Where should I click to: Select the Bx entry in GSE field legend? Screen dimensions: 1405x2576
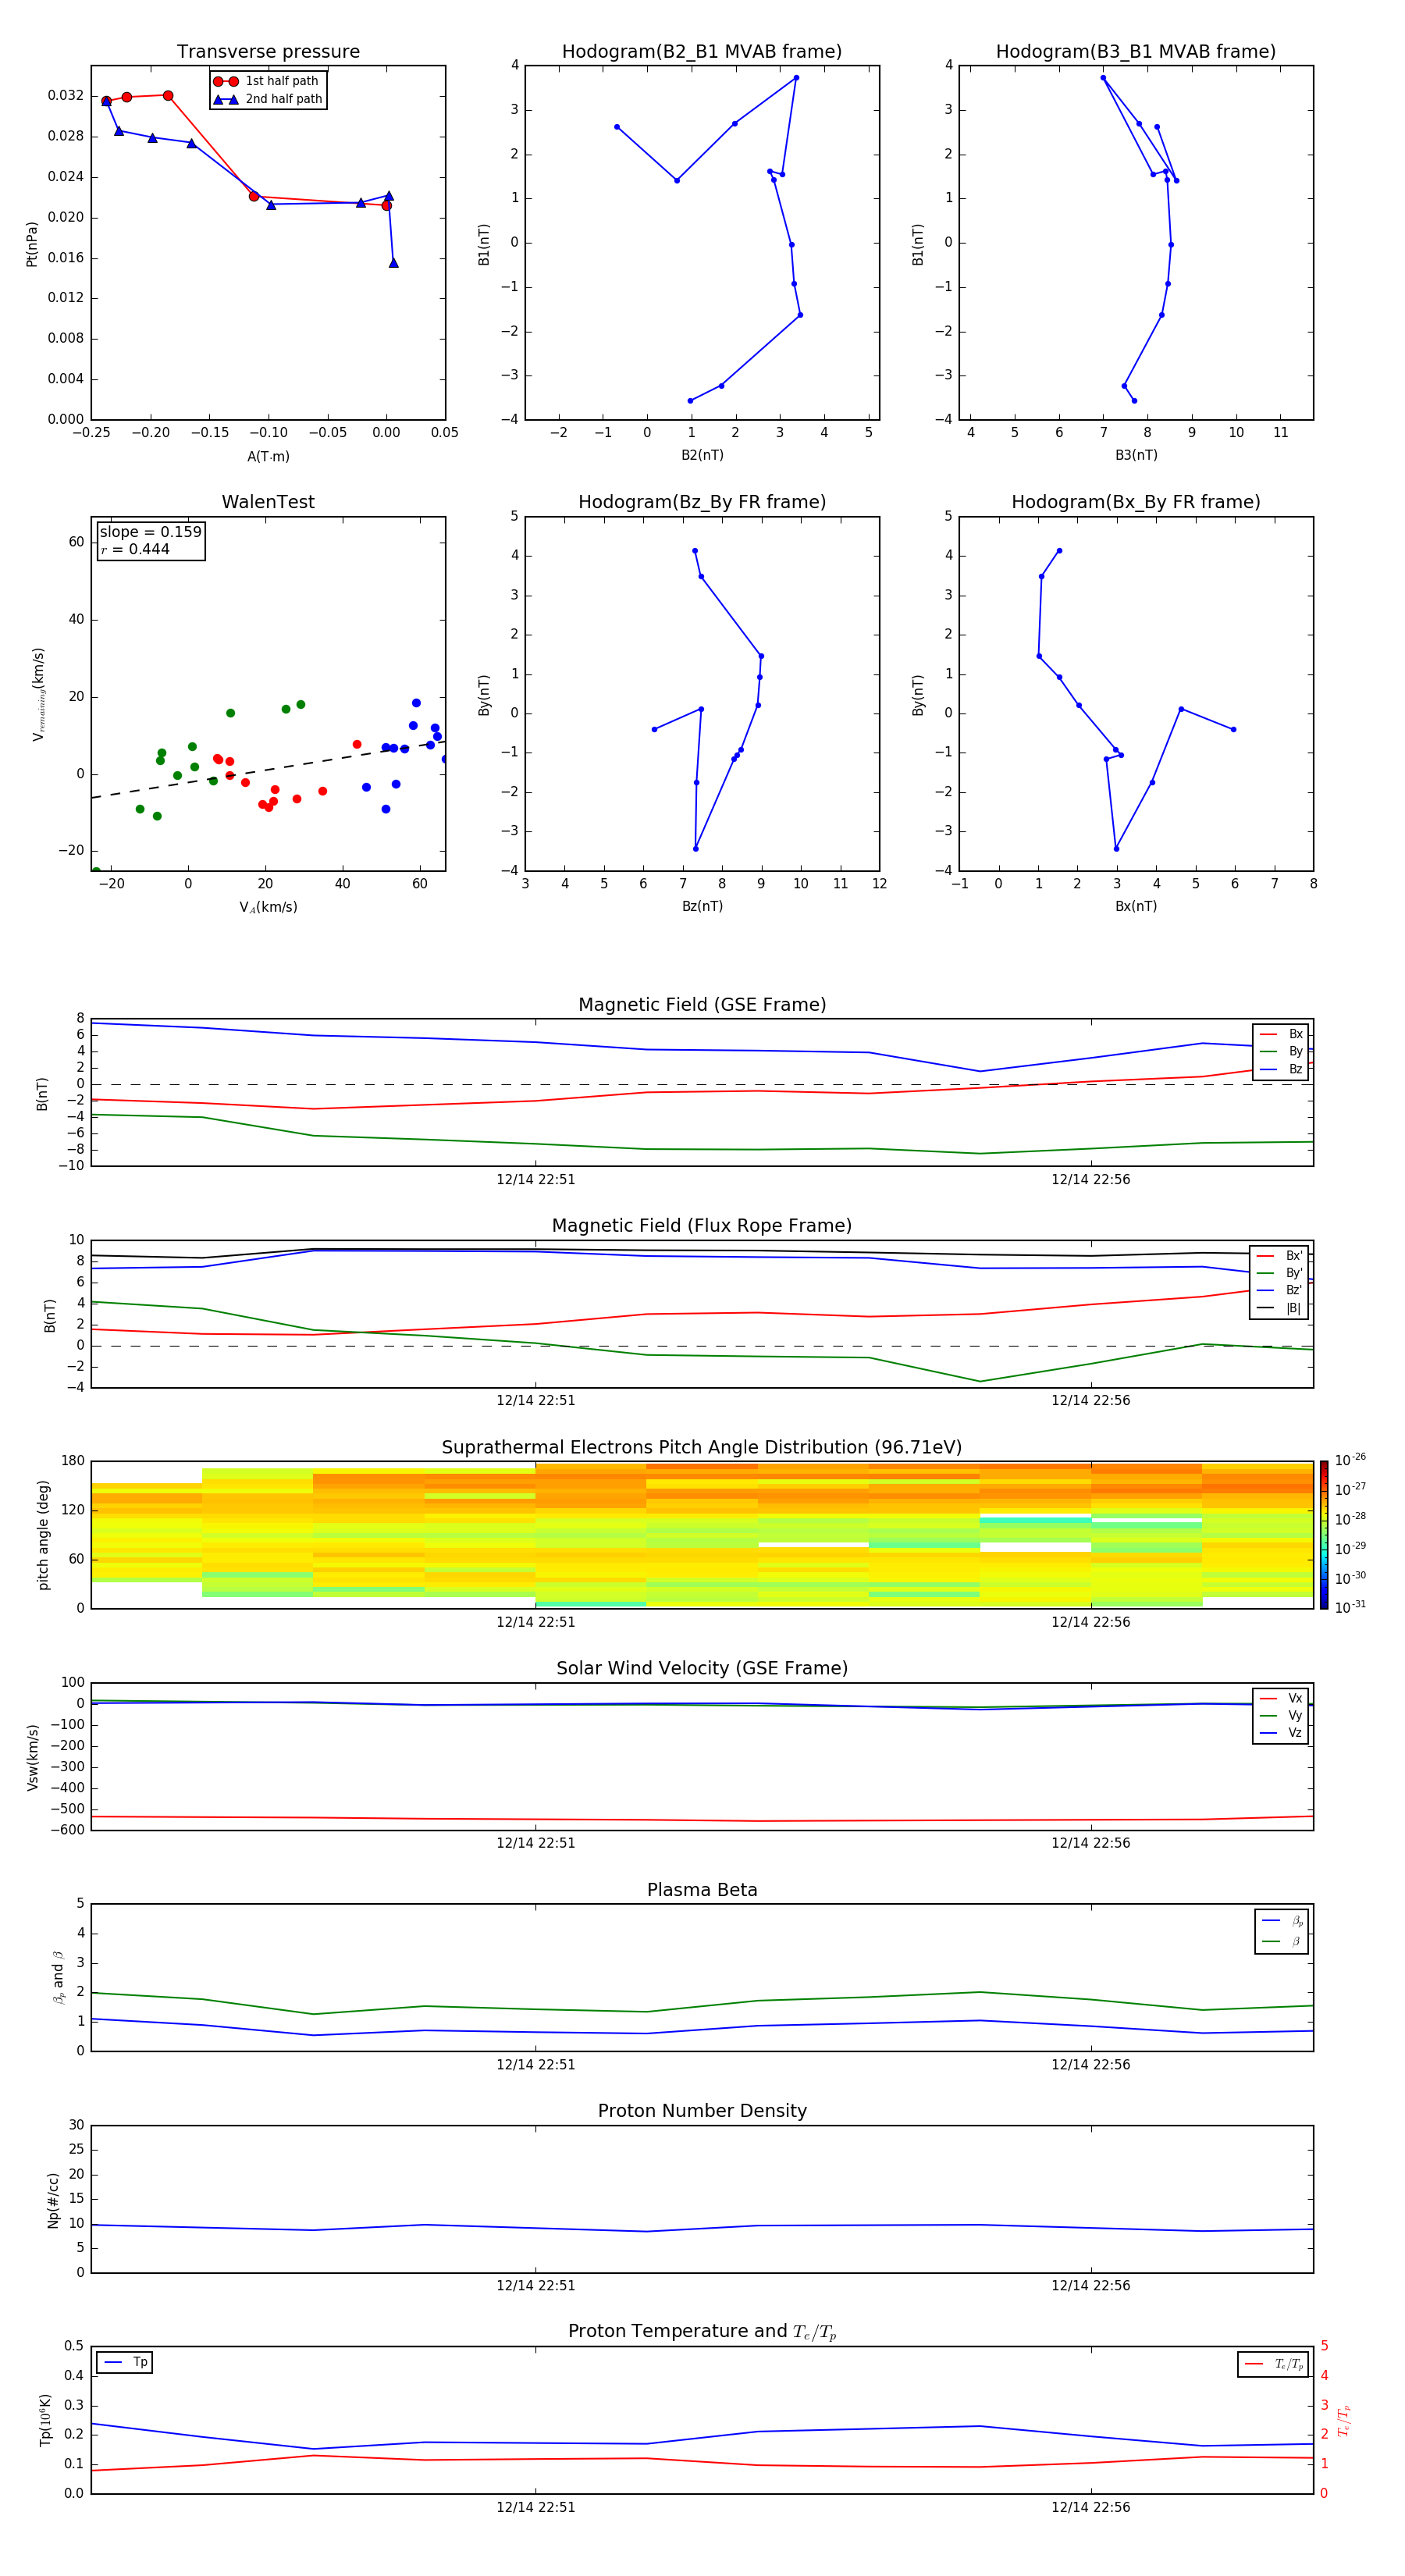[1281, 1034]
